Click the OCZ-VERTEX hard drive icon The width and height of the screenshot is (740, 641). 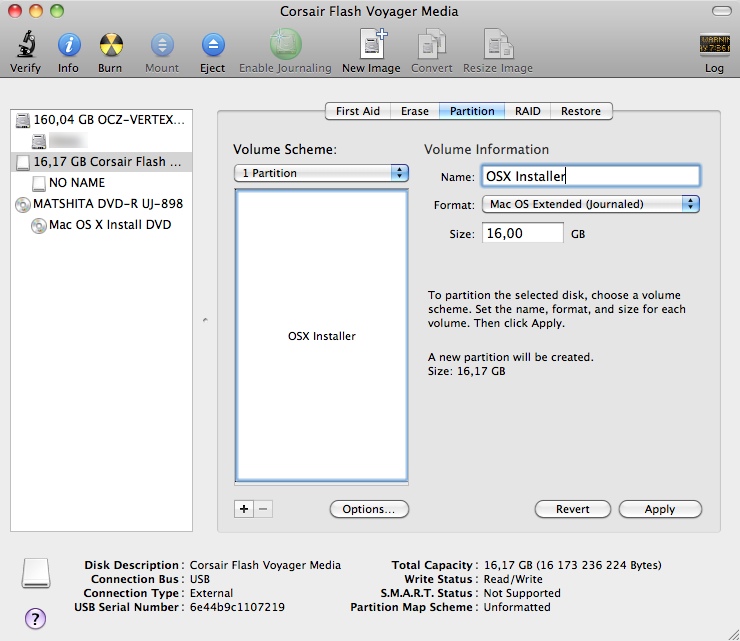click(x=23, y=120)
